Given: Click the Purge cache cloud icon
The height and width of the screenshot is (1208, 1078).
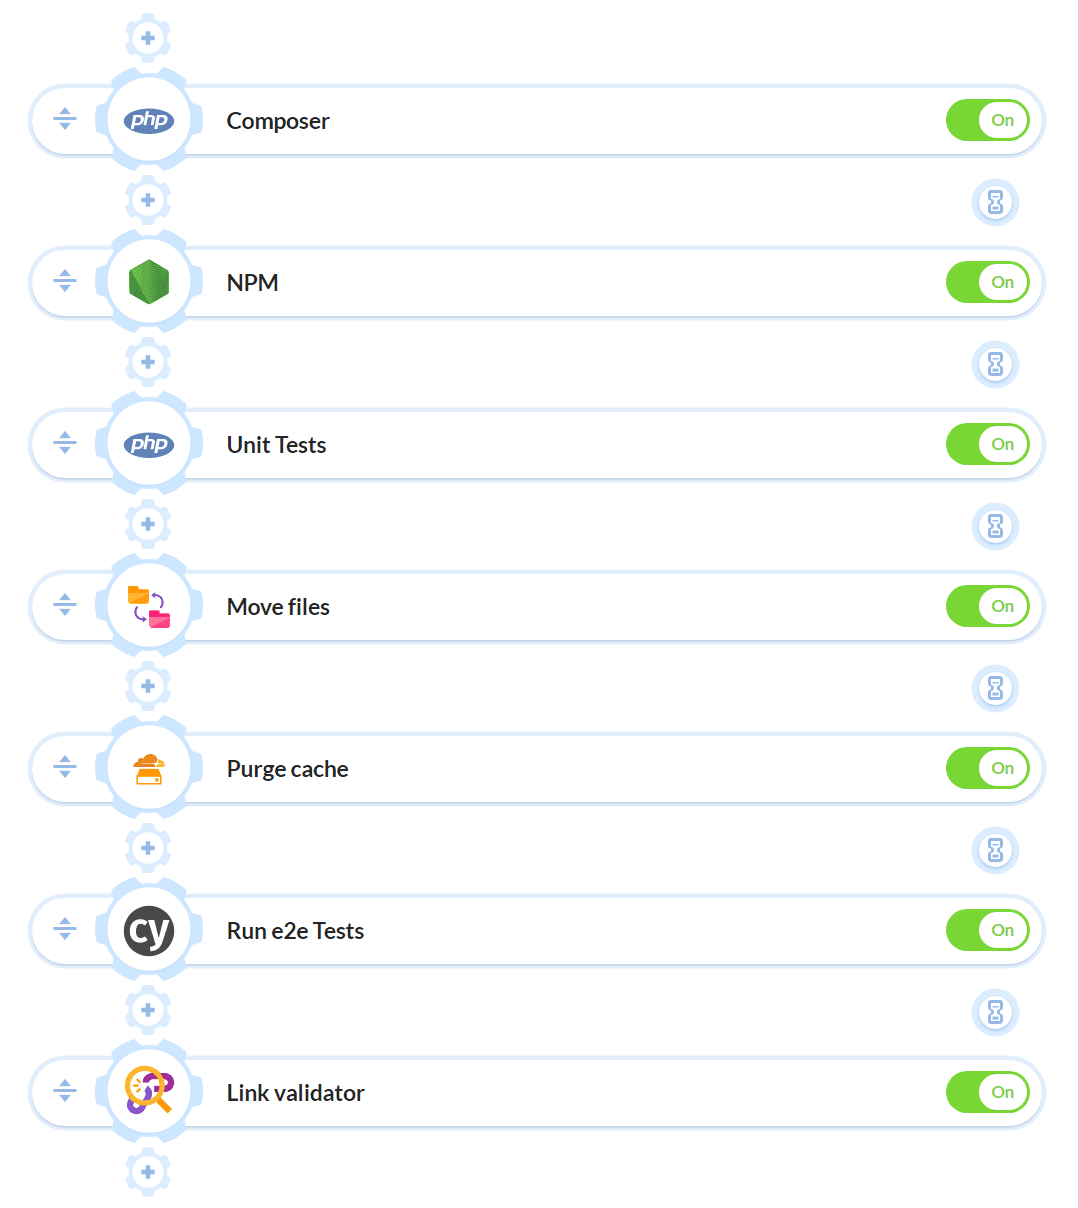Looking at the screenshot, I should click(x=148, y=767).
